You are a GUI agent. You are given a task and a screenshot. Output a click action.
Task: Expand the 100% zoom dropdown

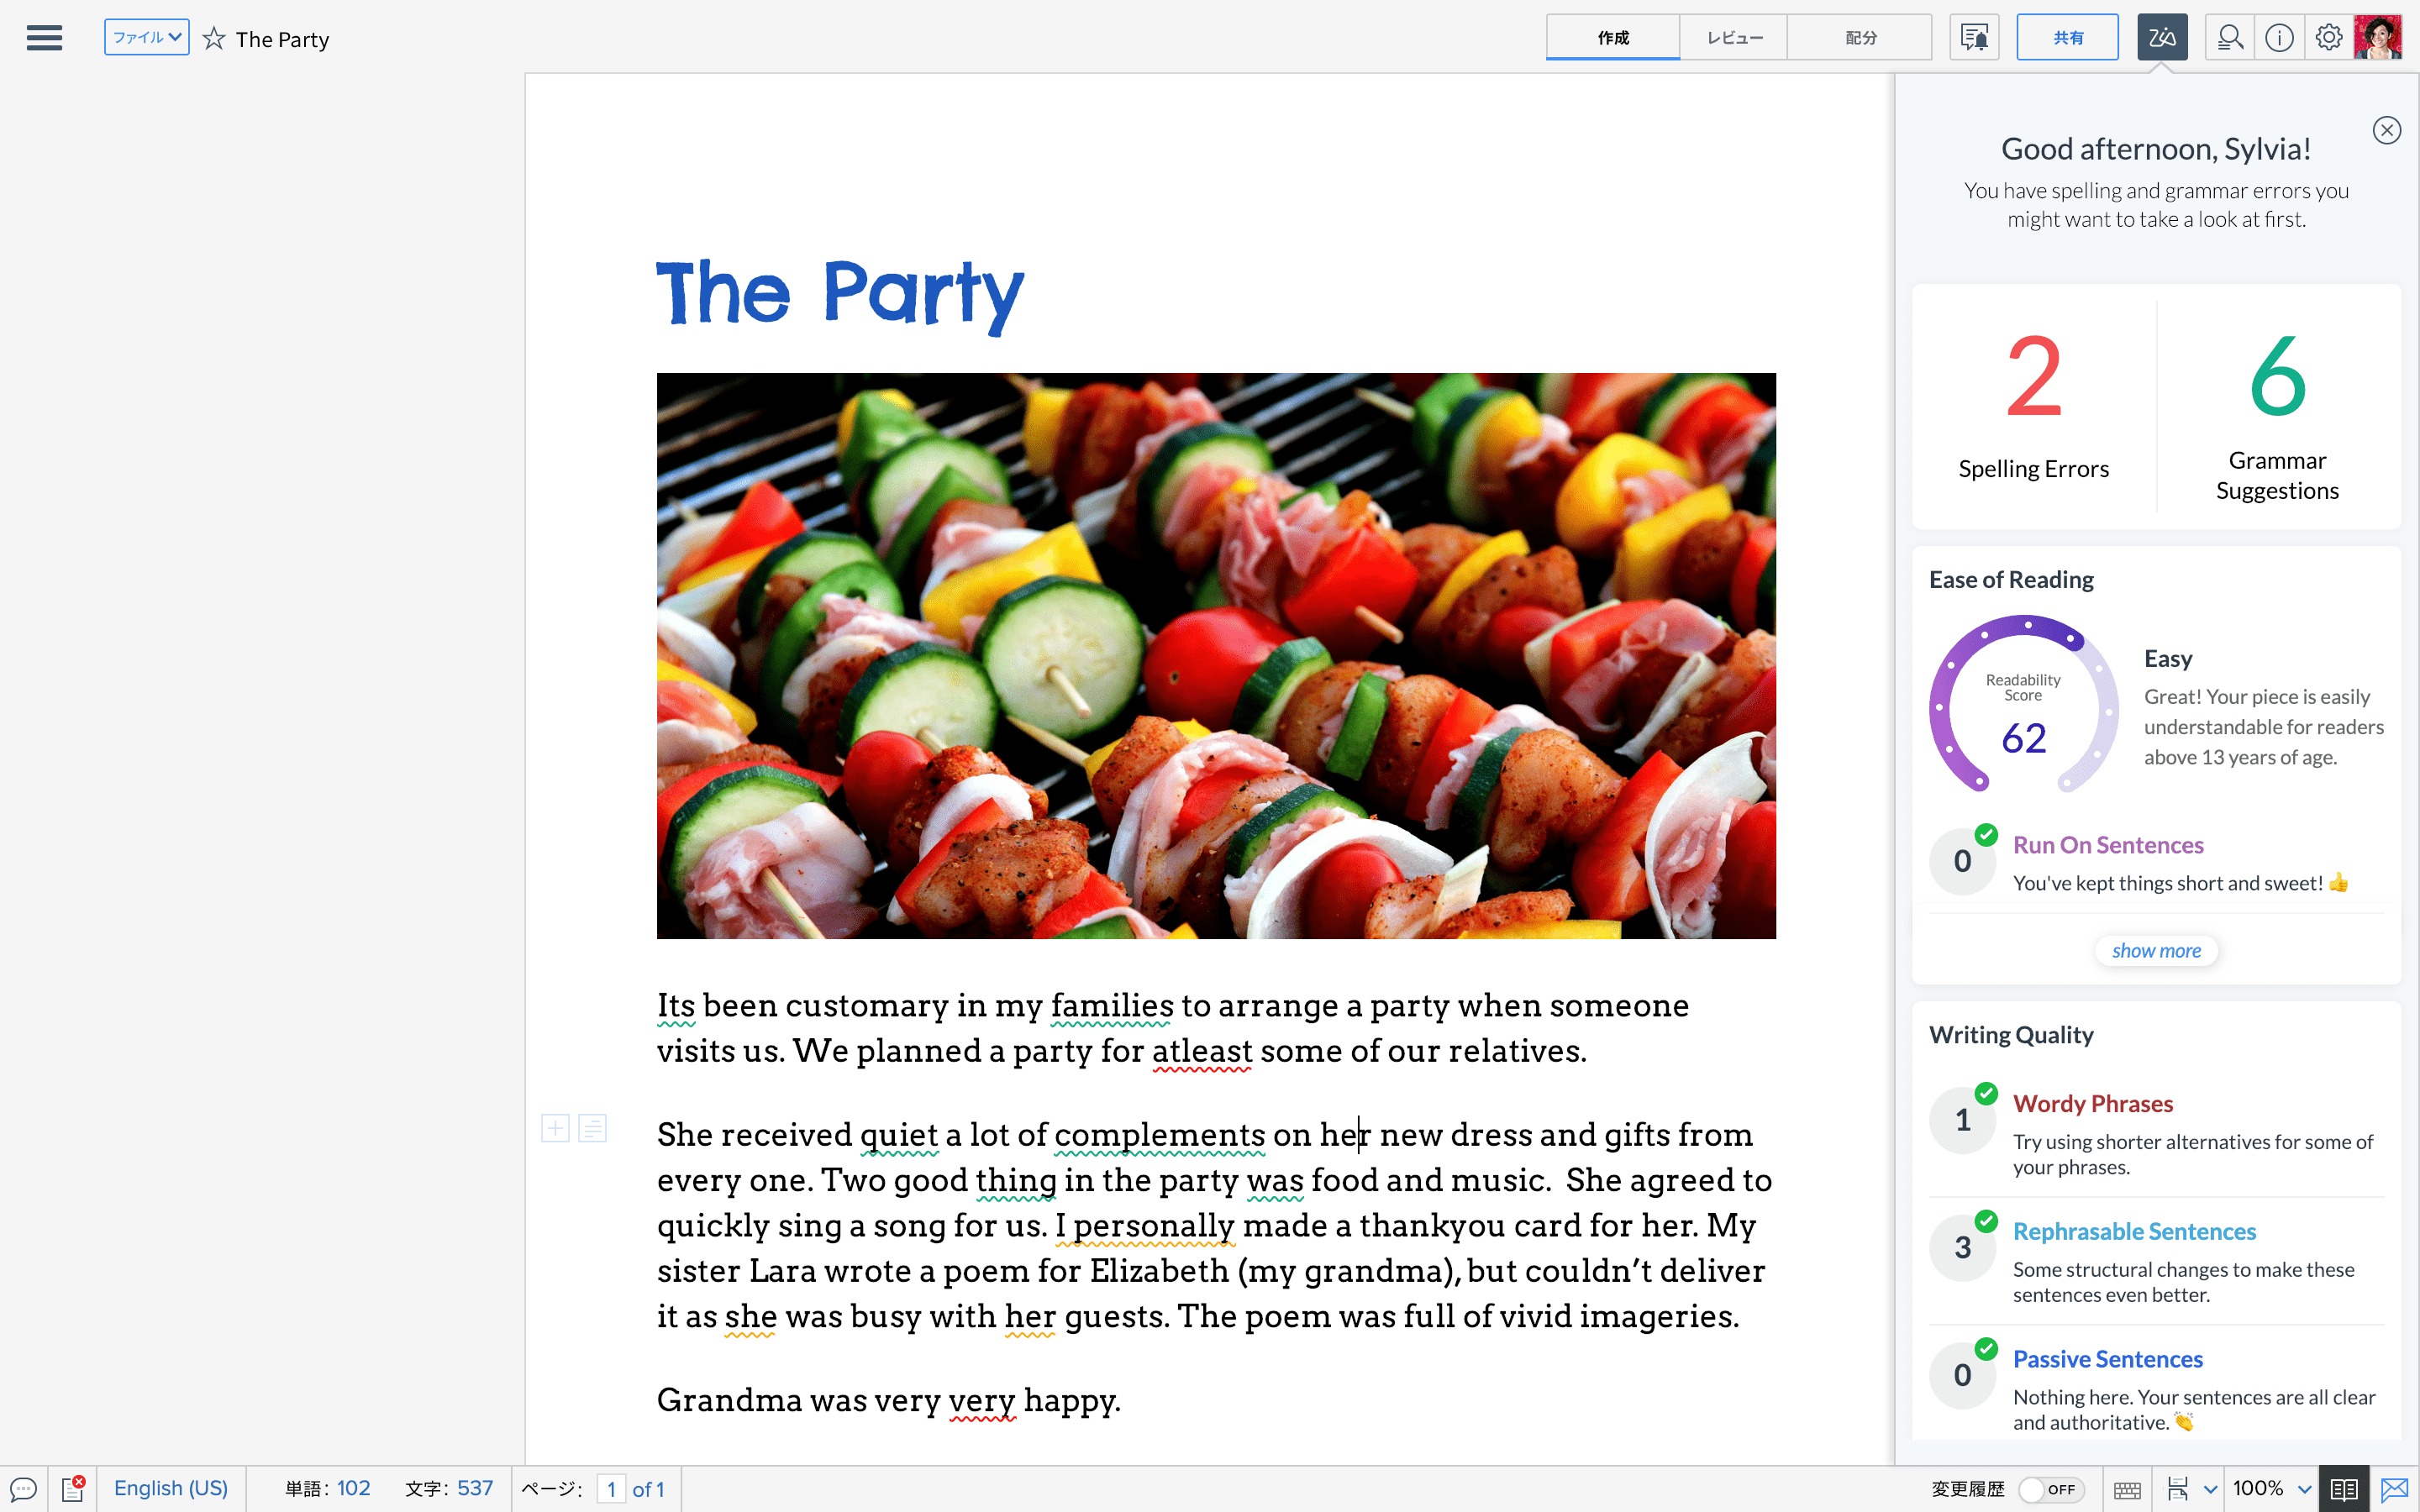click(2304, 1489)
